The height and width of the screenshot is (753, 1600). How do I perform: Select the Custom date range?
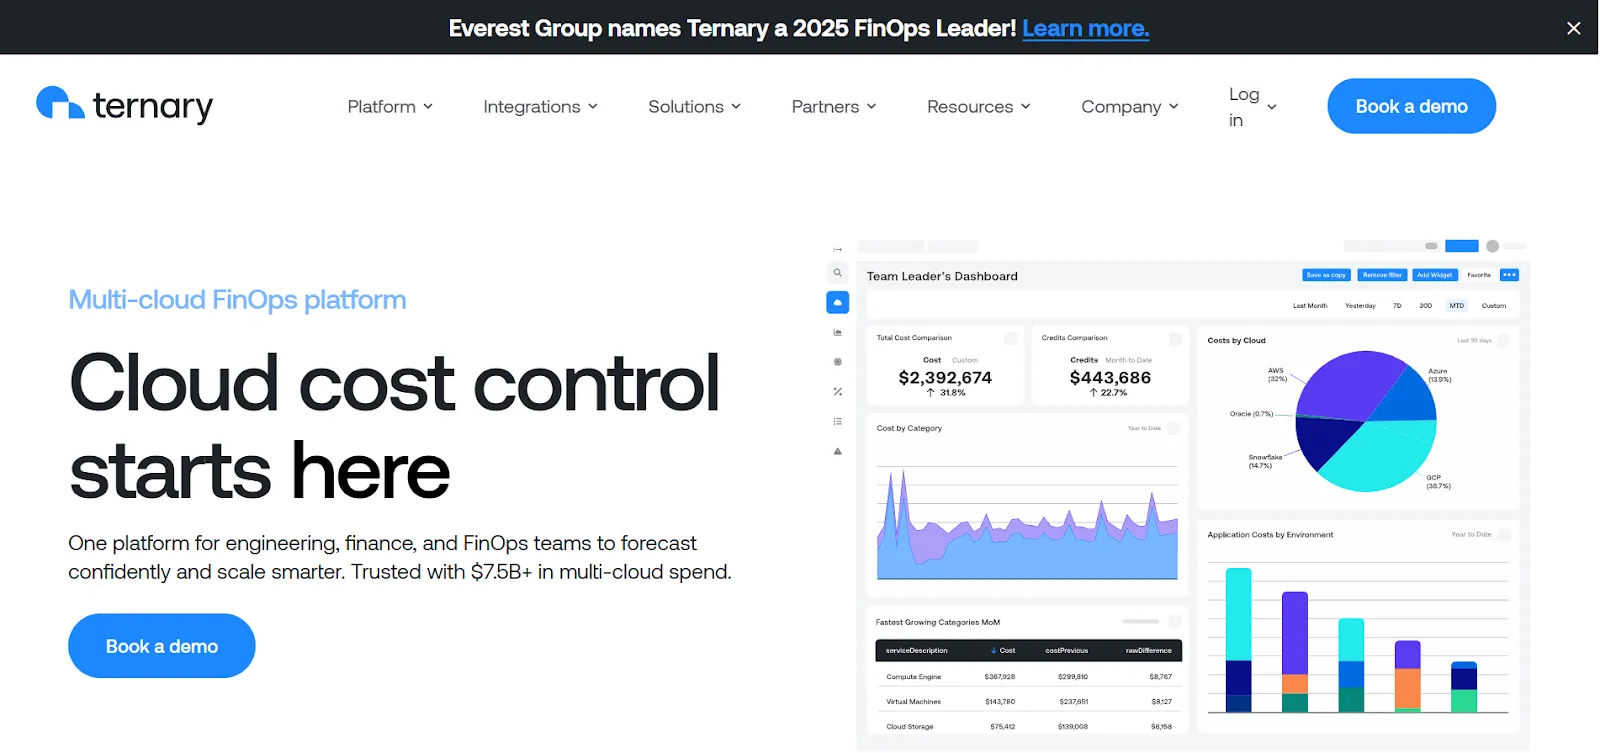point(1494,306)
